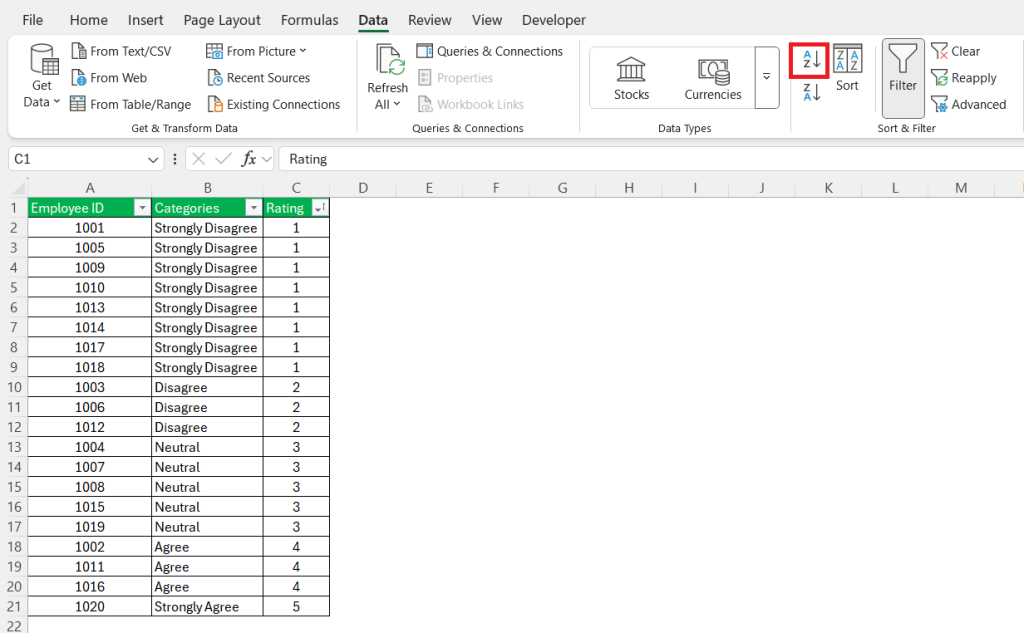Open the Developer ribbon tab

point(553,19)
